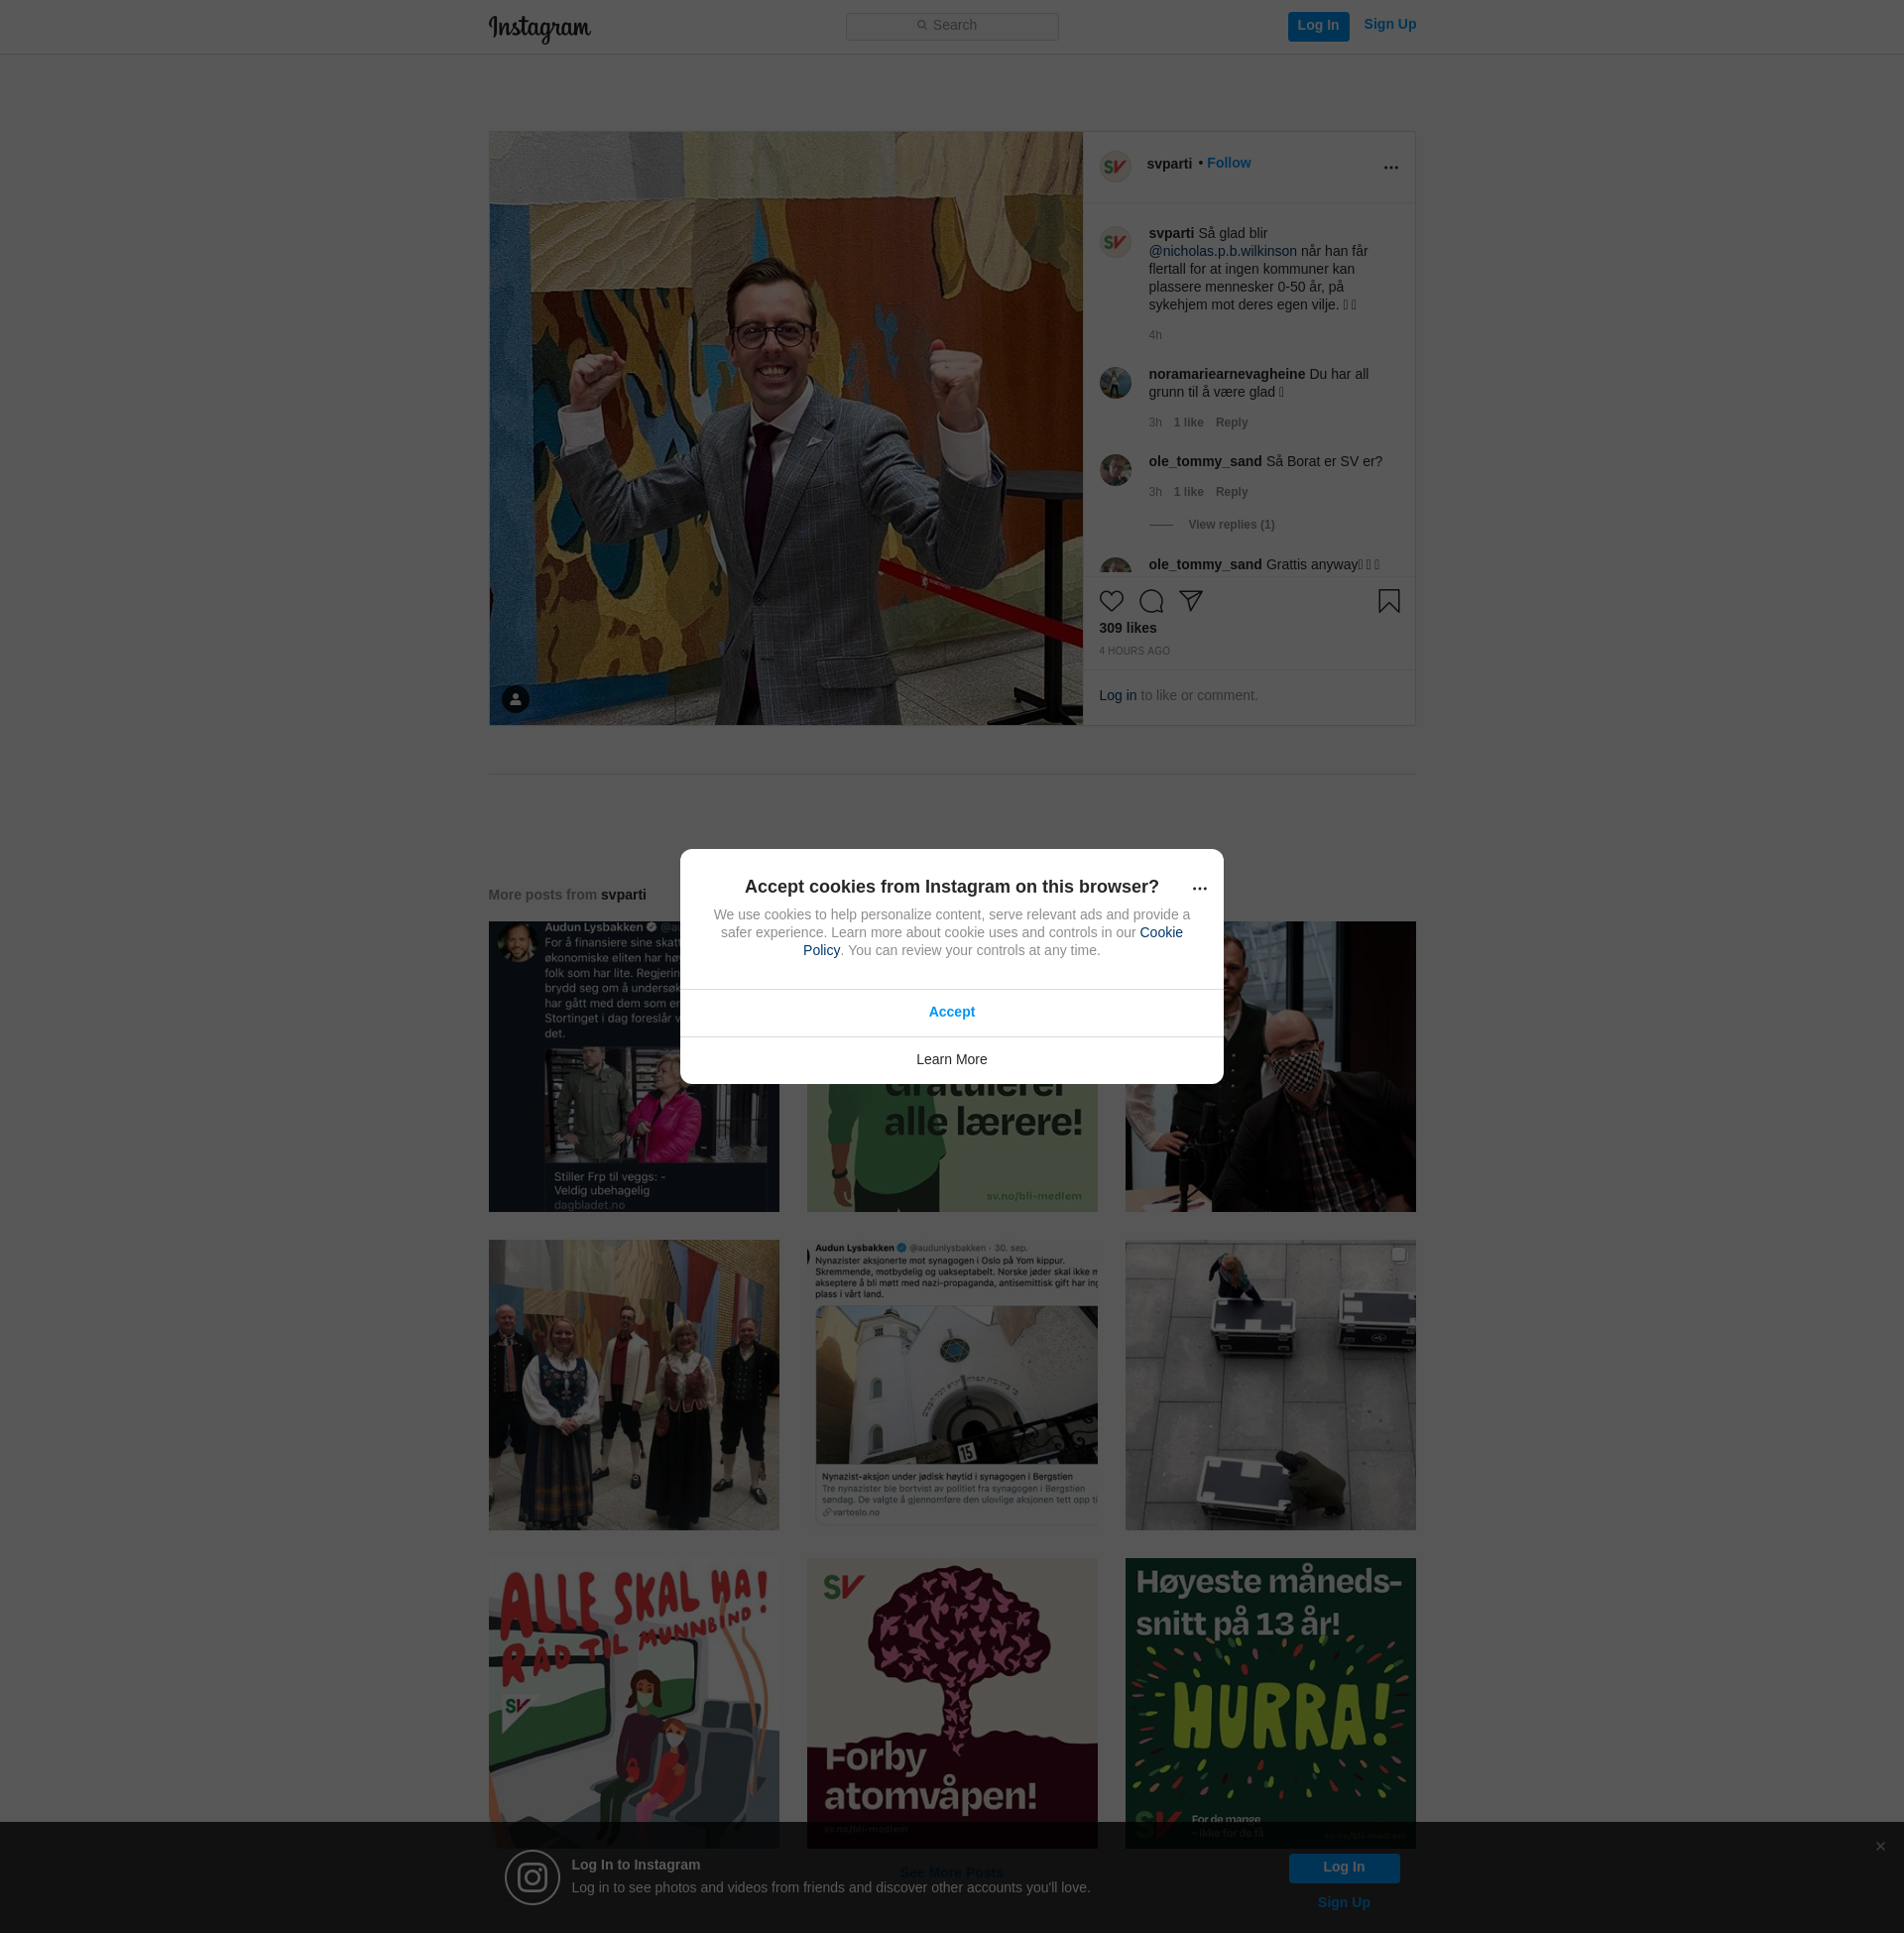Click '1 like' under noramariearnevagheine comment
Image resolution: width=1904 pixels, height=1933 pixels.
tap(1188, 422)
